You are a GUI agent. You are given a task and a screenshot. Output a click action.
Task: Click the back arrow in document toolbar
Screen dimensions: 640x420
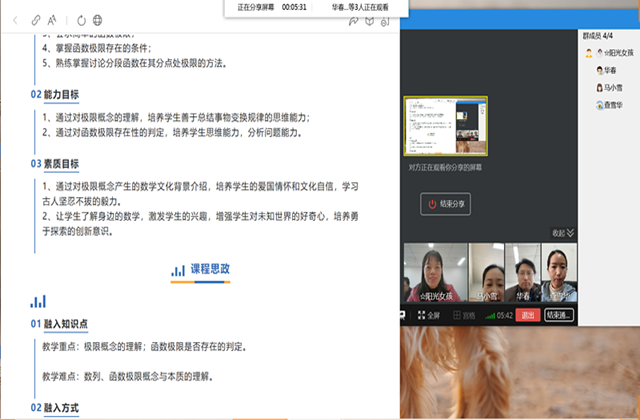[x=14, y=19]
